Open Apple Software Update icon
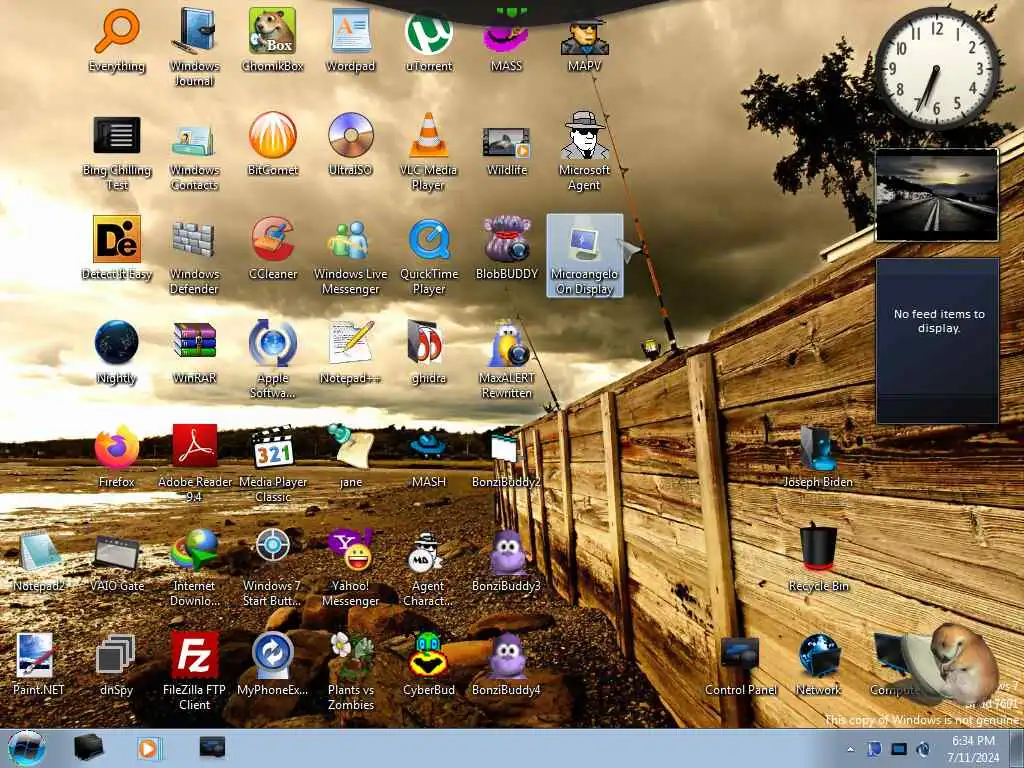The height and width of the screenshot is (768, 1024). (x=273, y=359)
